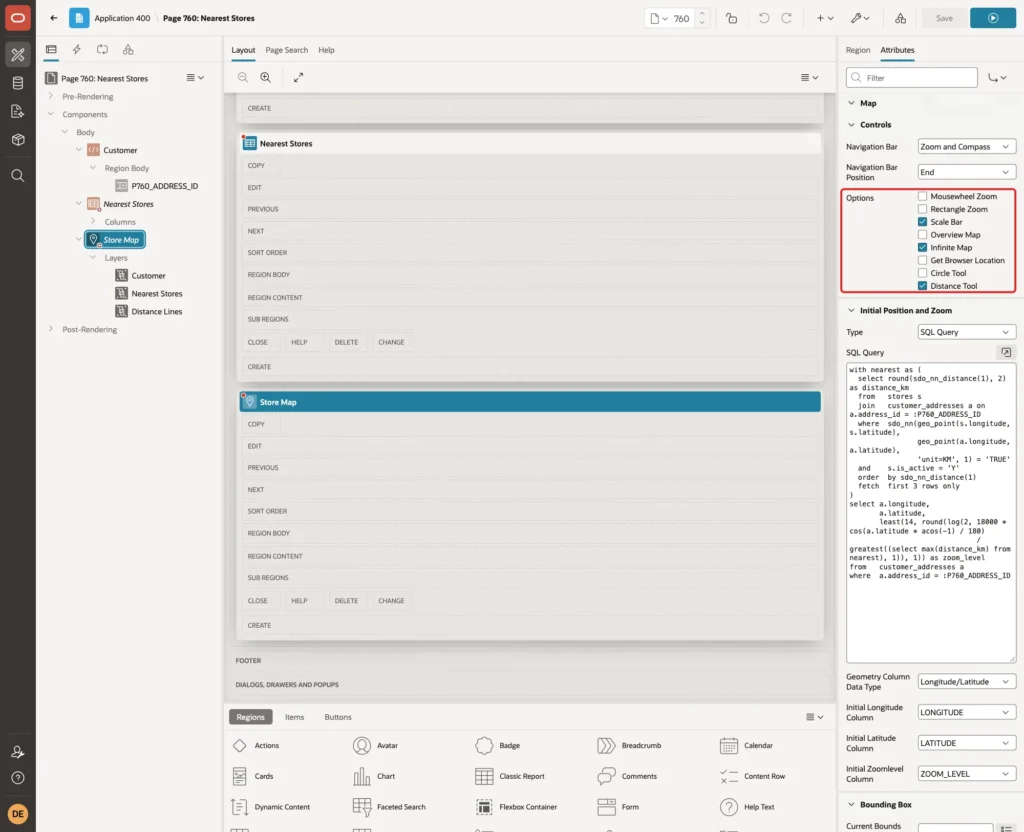This screenshot has height=832, width=1024.
Task: Open Initial Latitude Column dropdown
Action: [966, 743]
